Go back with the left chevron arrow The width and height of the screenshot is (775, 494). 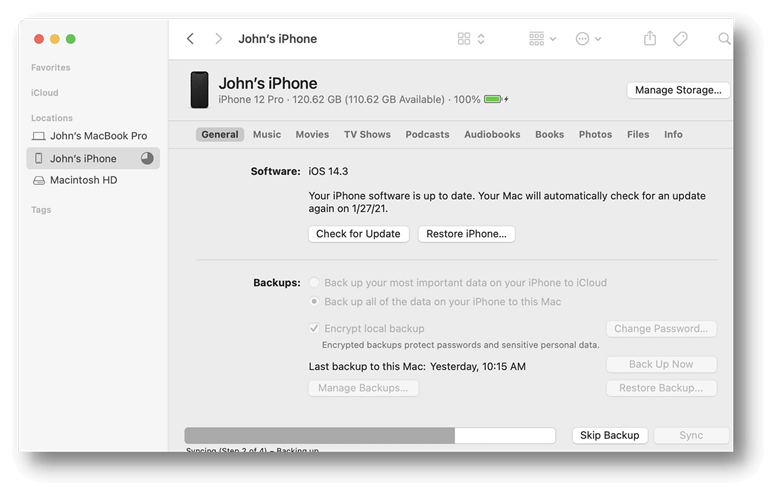pos(190,39)
